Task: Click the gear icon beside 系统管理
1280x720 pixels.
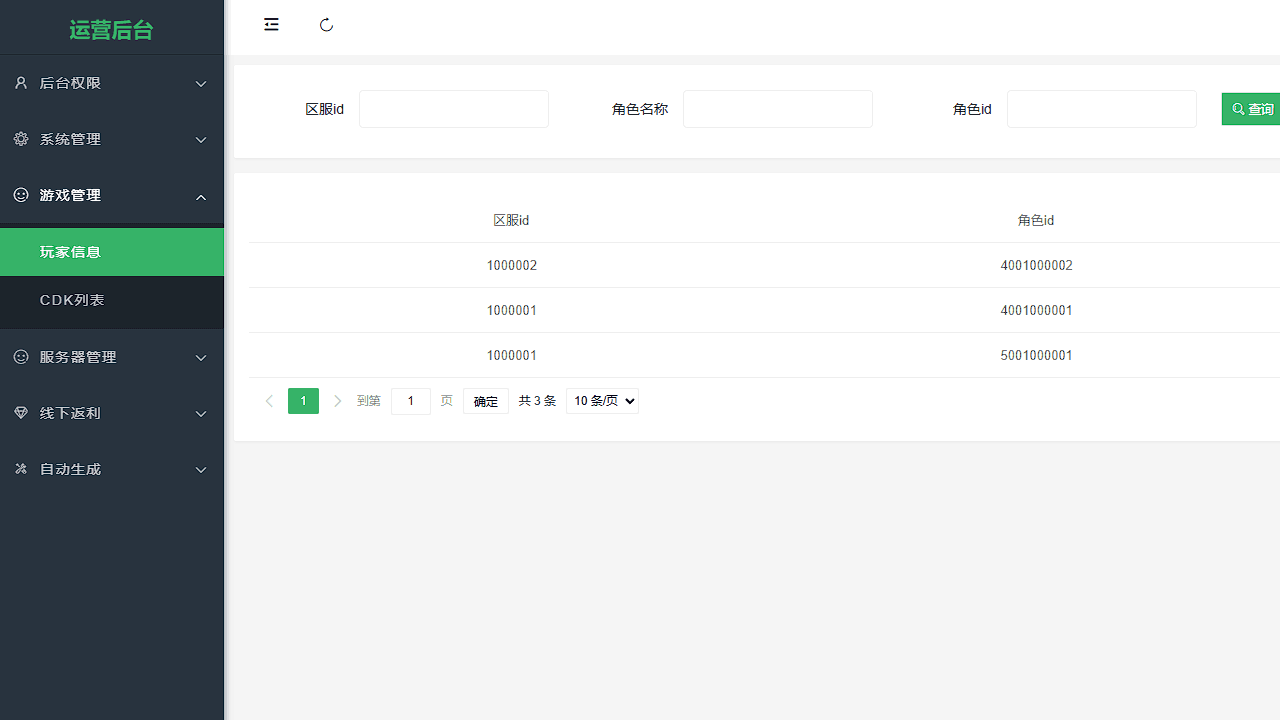Action: [x=20, y=139]
